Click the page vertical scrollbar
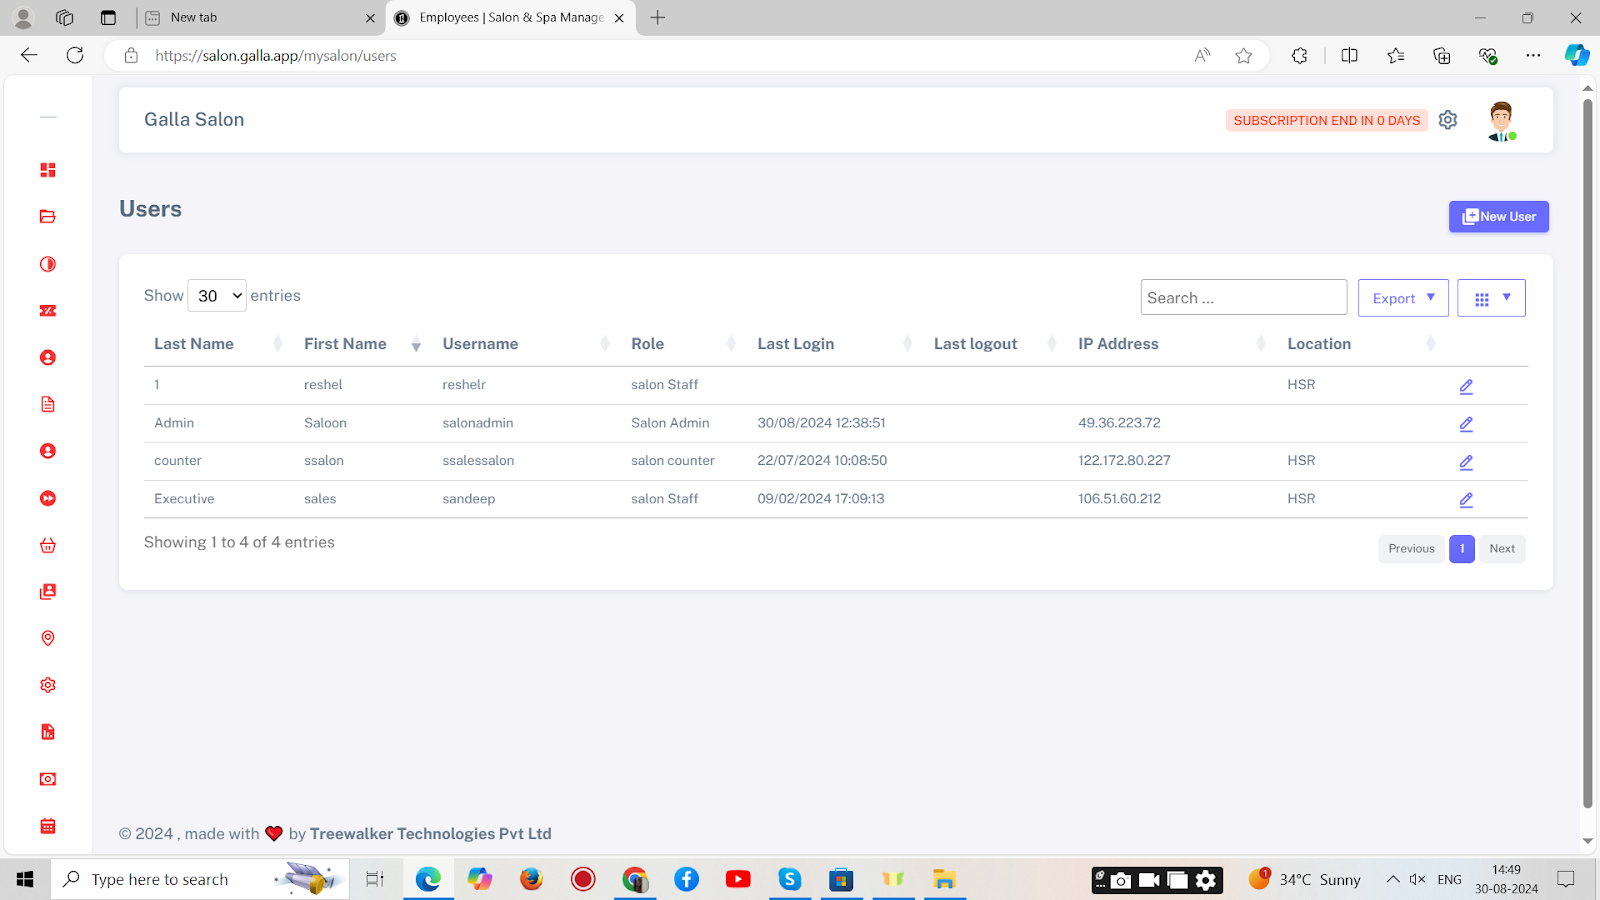 [x=1588, y=452]
